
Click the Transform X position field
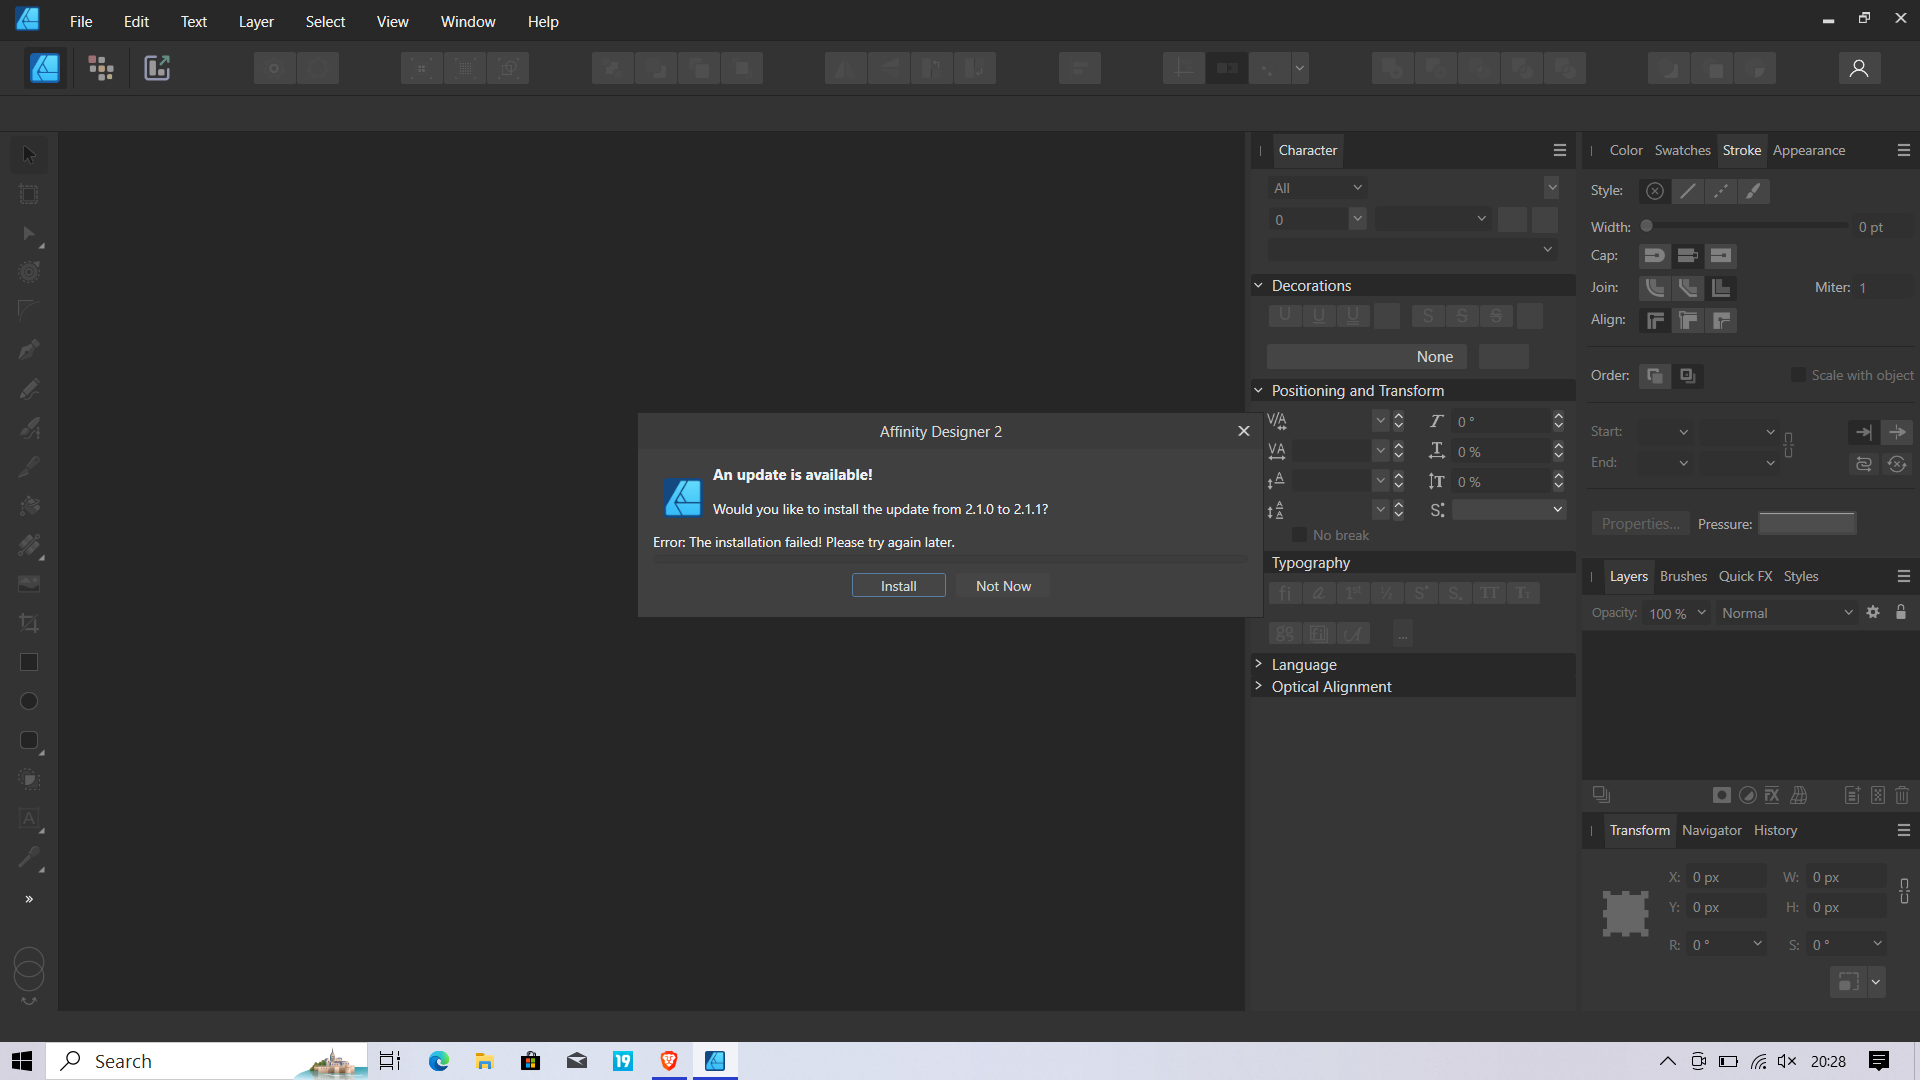tap(1726, 877)
